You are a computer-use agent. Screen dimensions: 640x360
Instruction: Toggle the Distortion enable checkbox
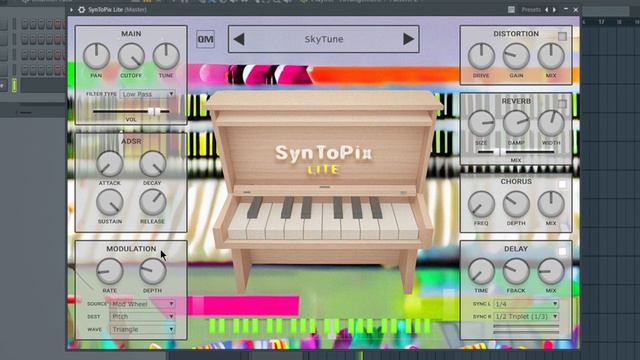[562, 36]
